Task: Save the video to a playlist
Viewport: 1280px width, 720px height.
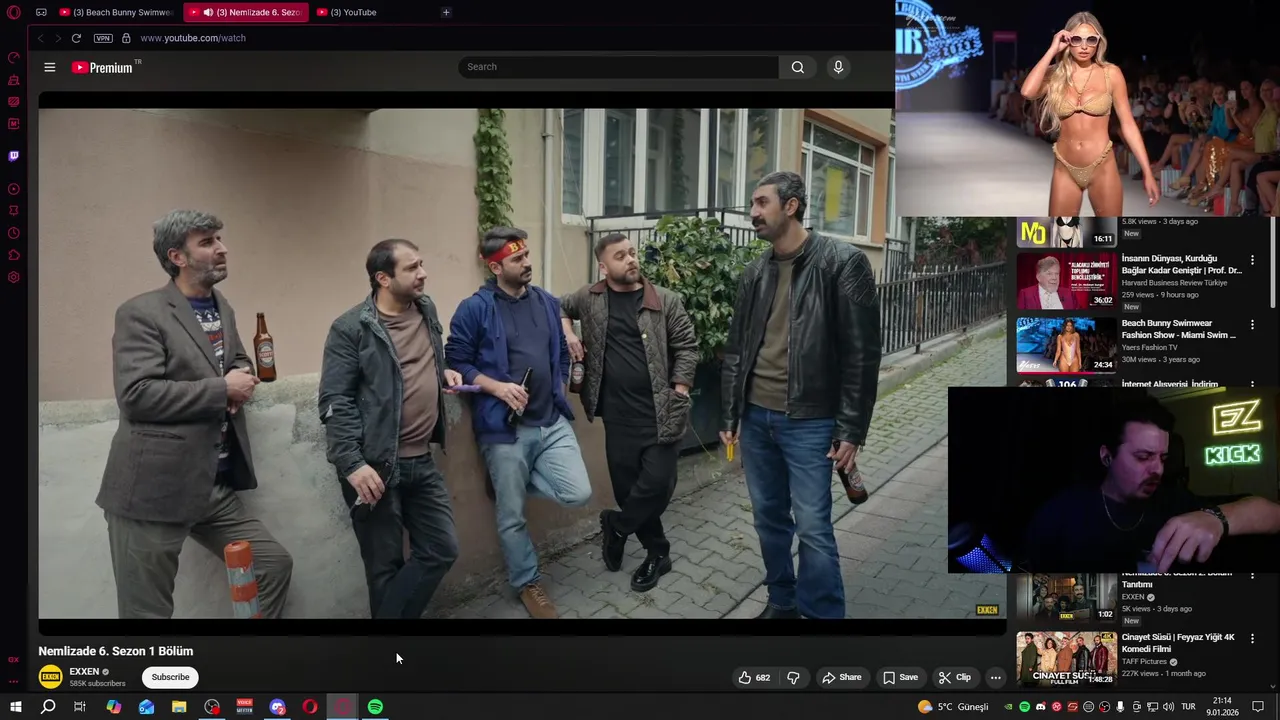Action: [x=900, y=677]
